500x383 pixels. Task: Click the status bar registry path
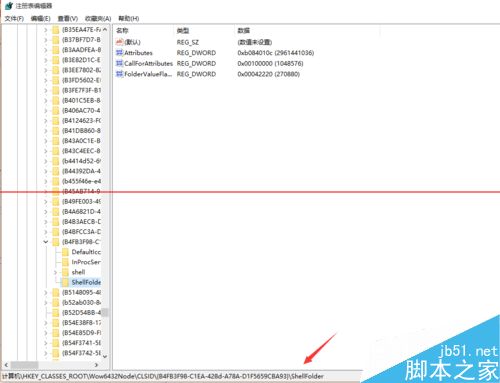(163, 376)
